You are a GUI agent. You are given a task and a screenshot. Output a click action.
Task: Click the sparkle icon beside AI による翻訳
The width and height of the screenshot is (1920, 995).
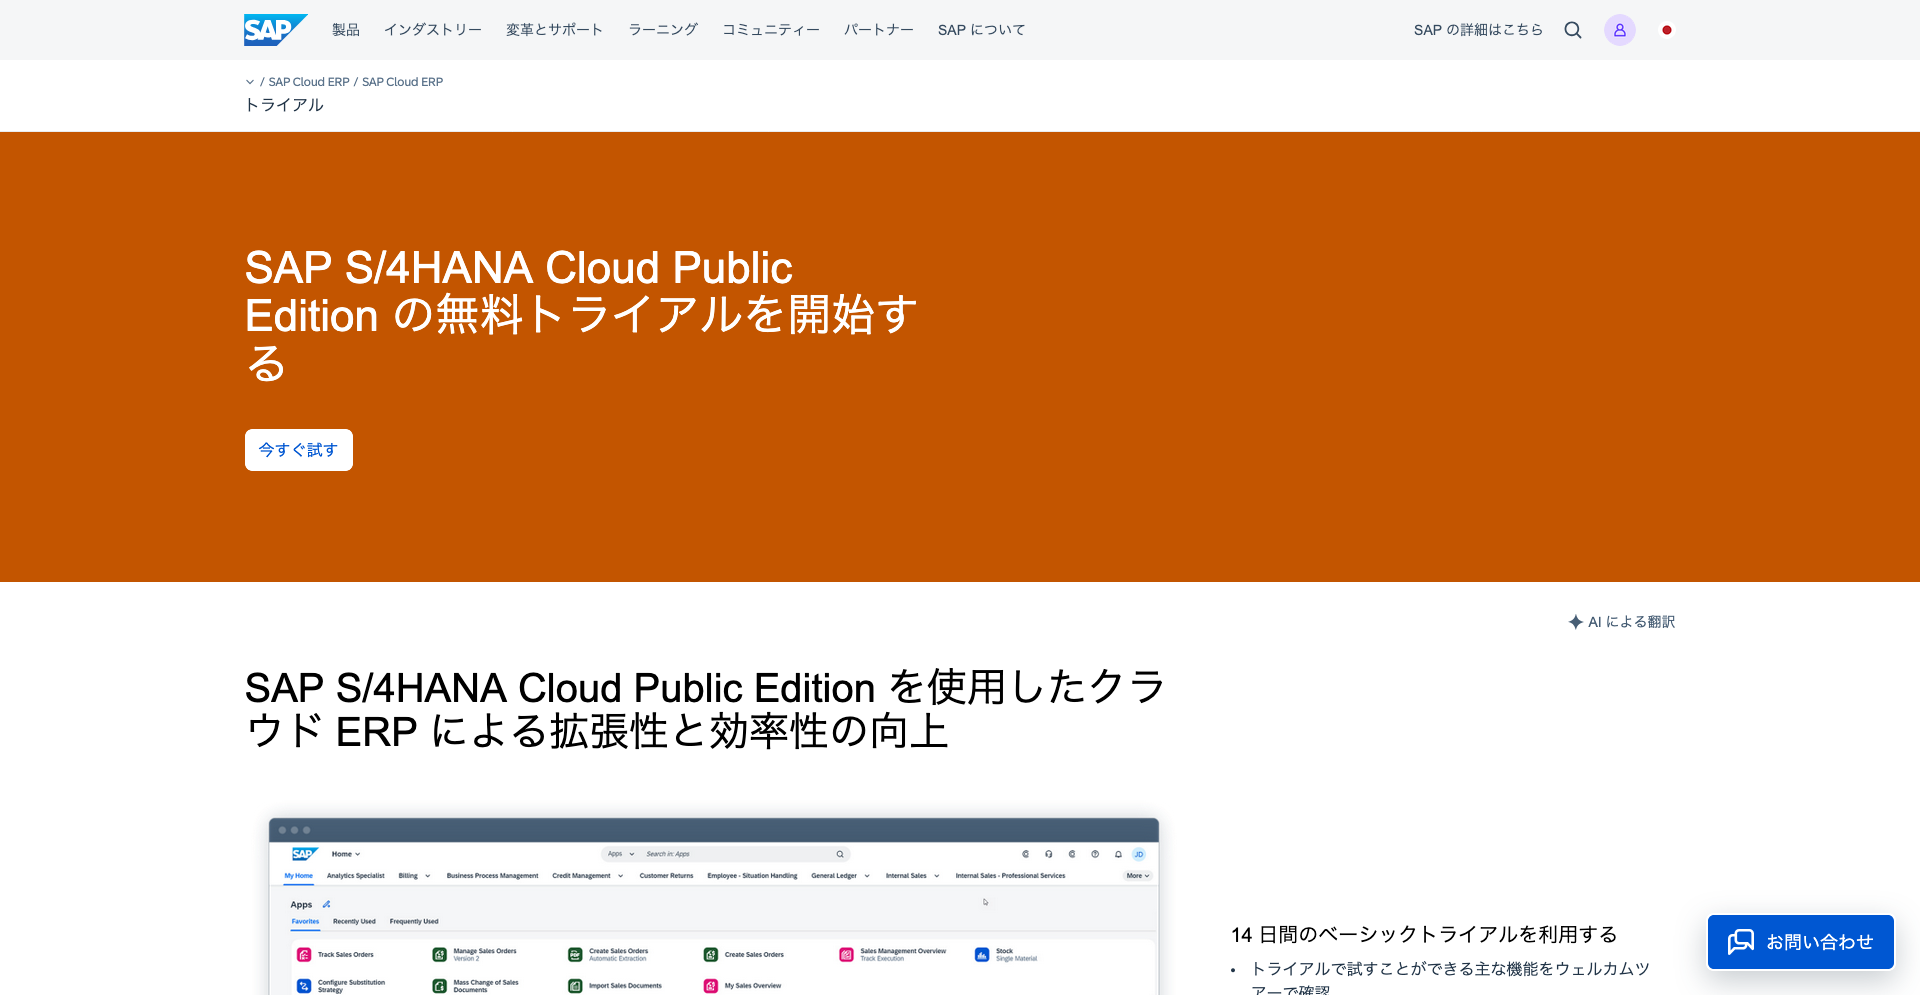tap(1576, 622)
